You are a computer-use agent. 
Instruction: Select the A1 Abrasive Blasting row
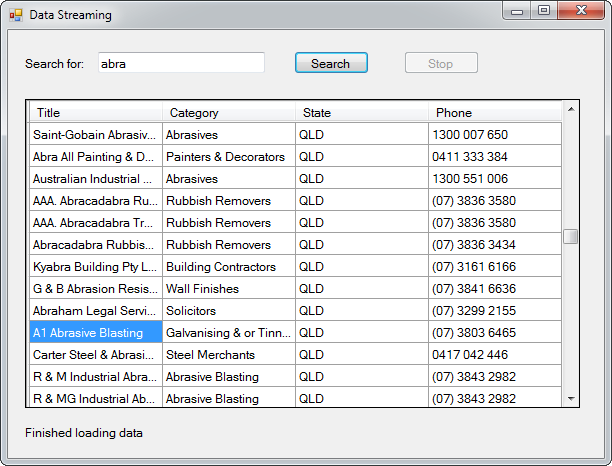point(295,333)
